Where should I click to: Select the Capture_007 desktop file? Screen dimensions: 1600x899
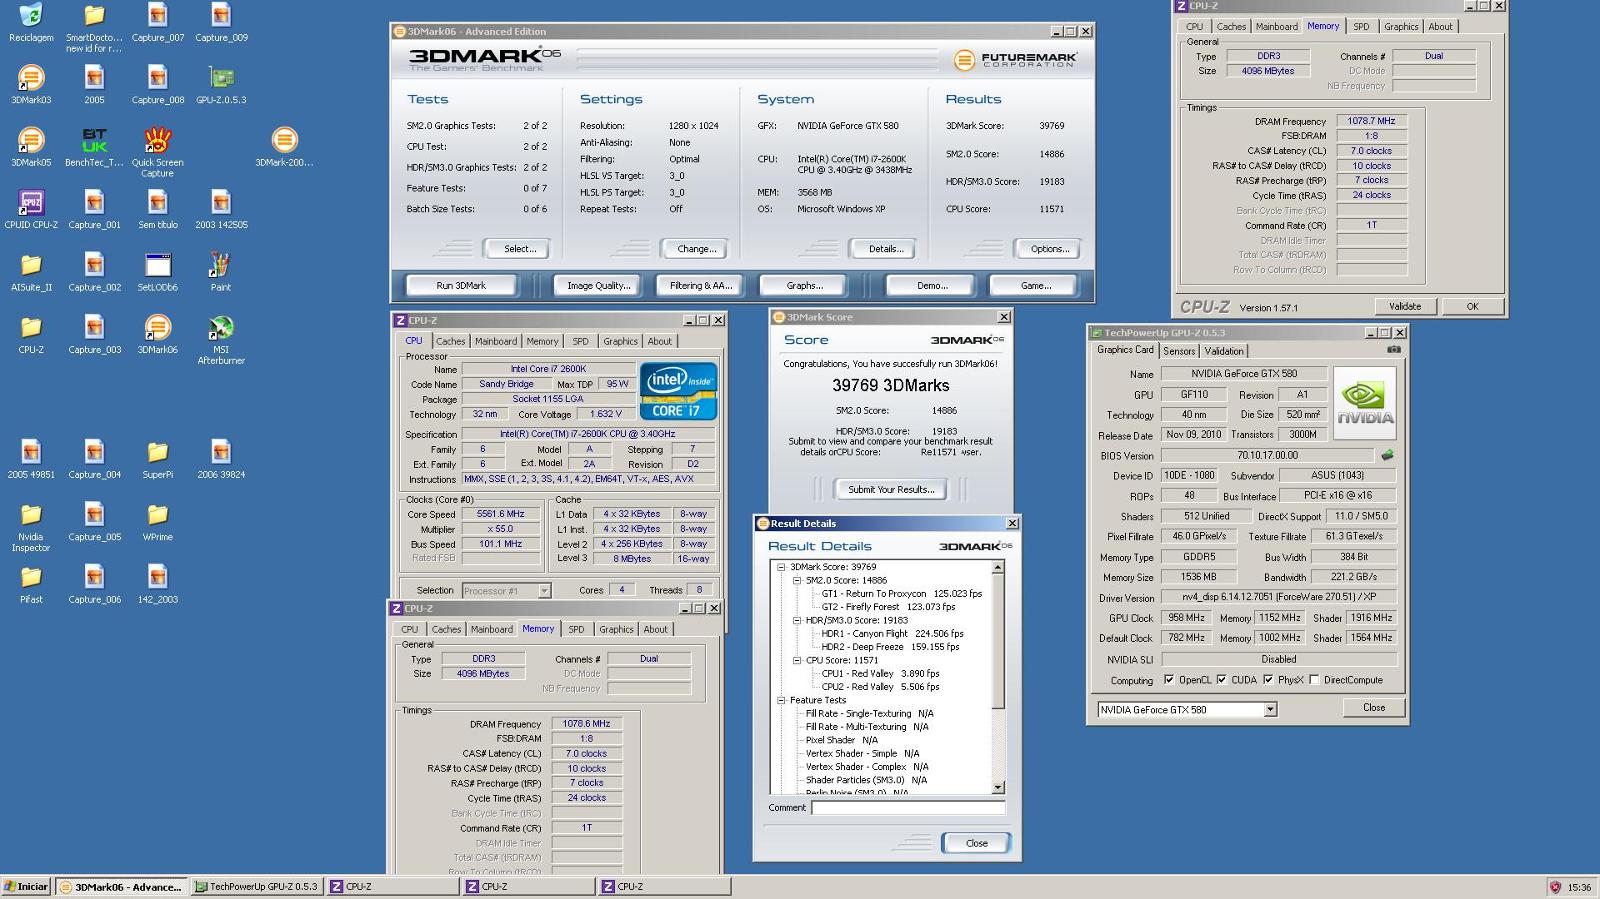[157, 22]
